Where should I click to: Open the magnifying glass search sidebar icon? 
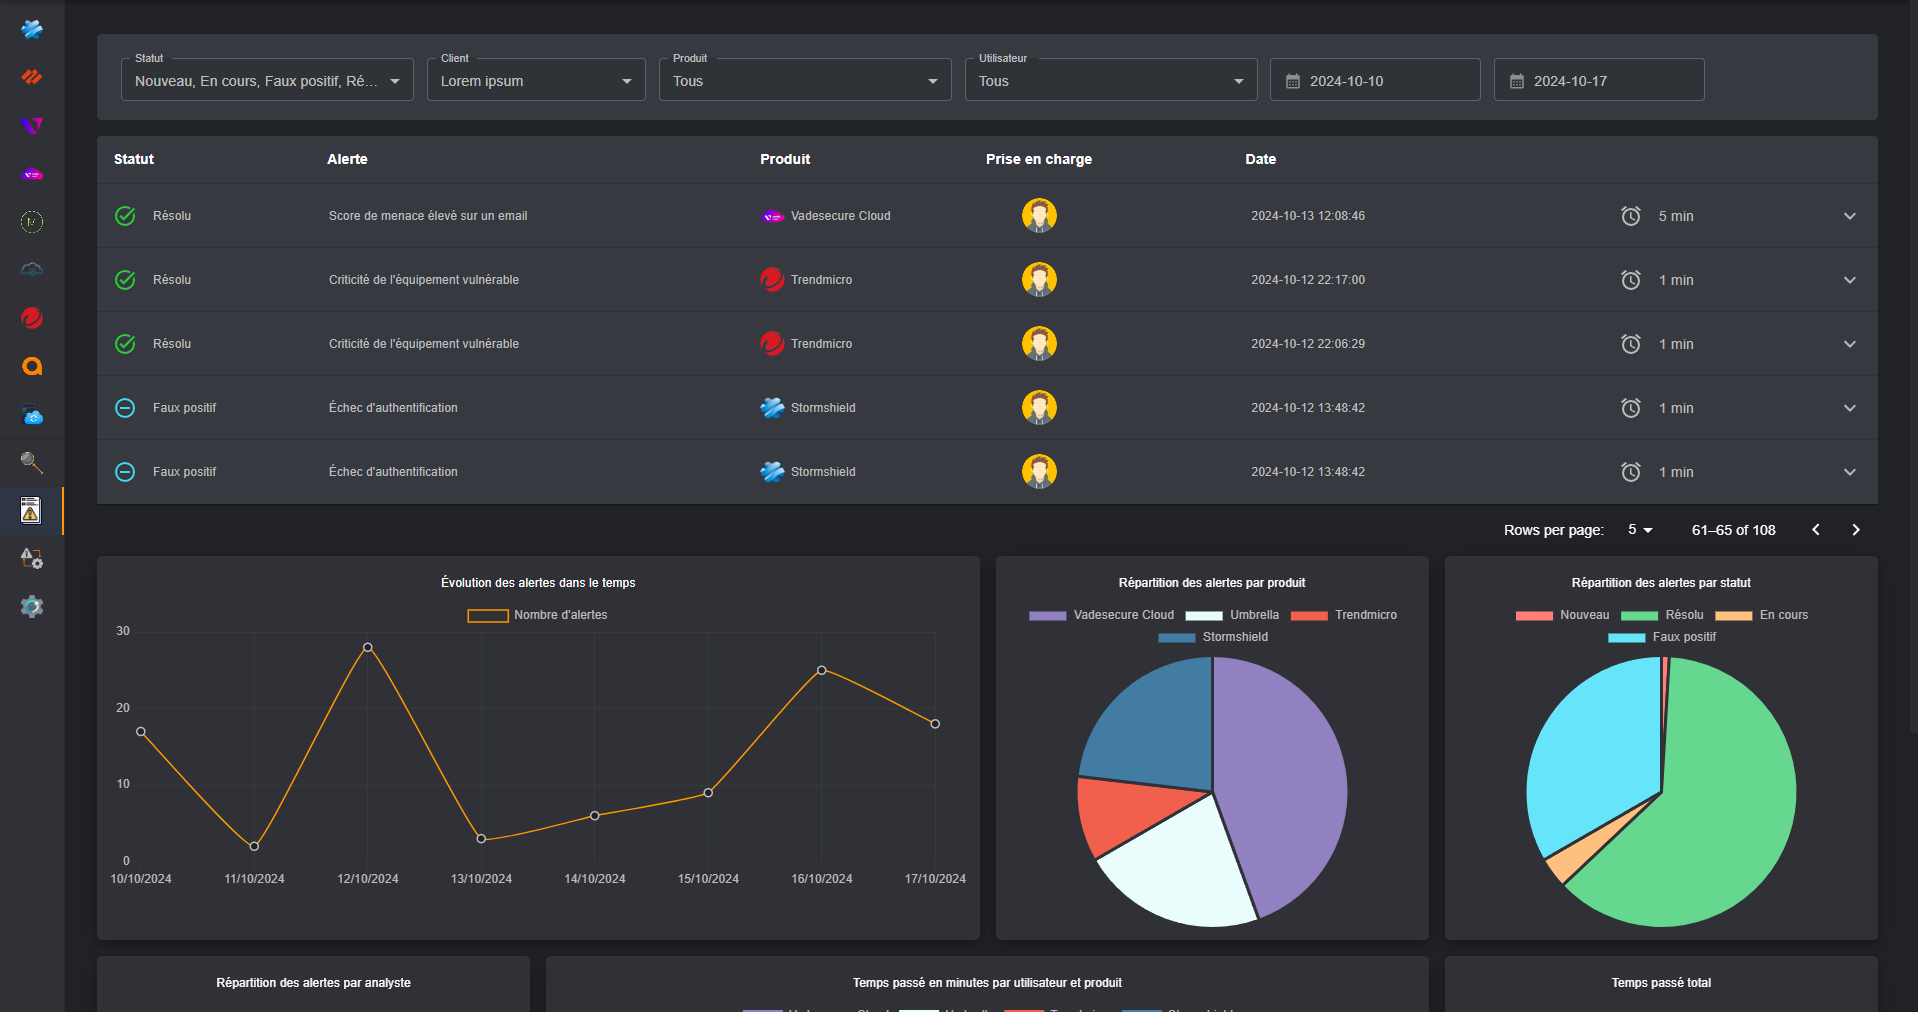32,462
